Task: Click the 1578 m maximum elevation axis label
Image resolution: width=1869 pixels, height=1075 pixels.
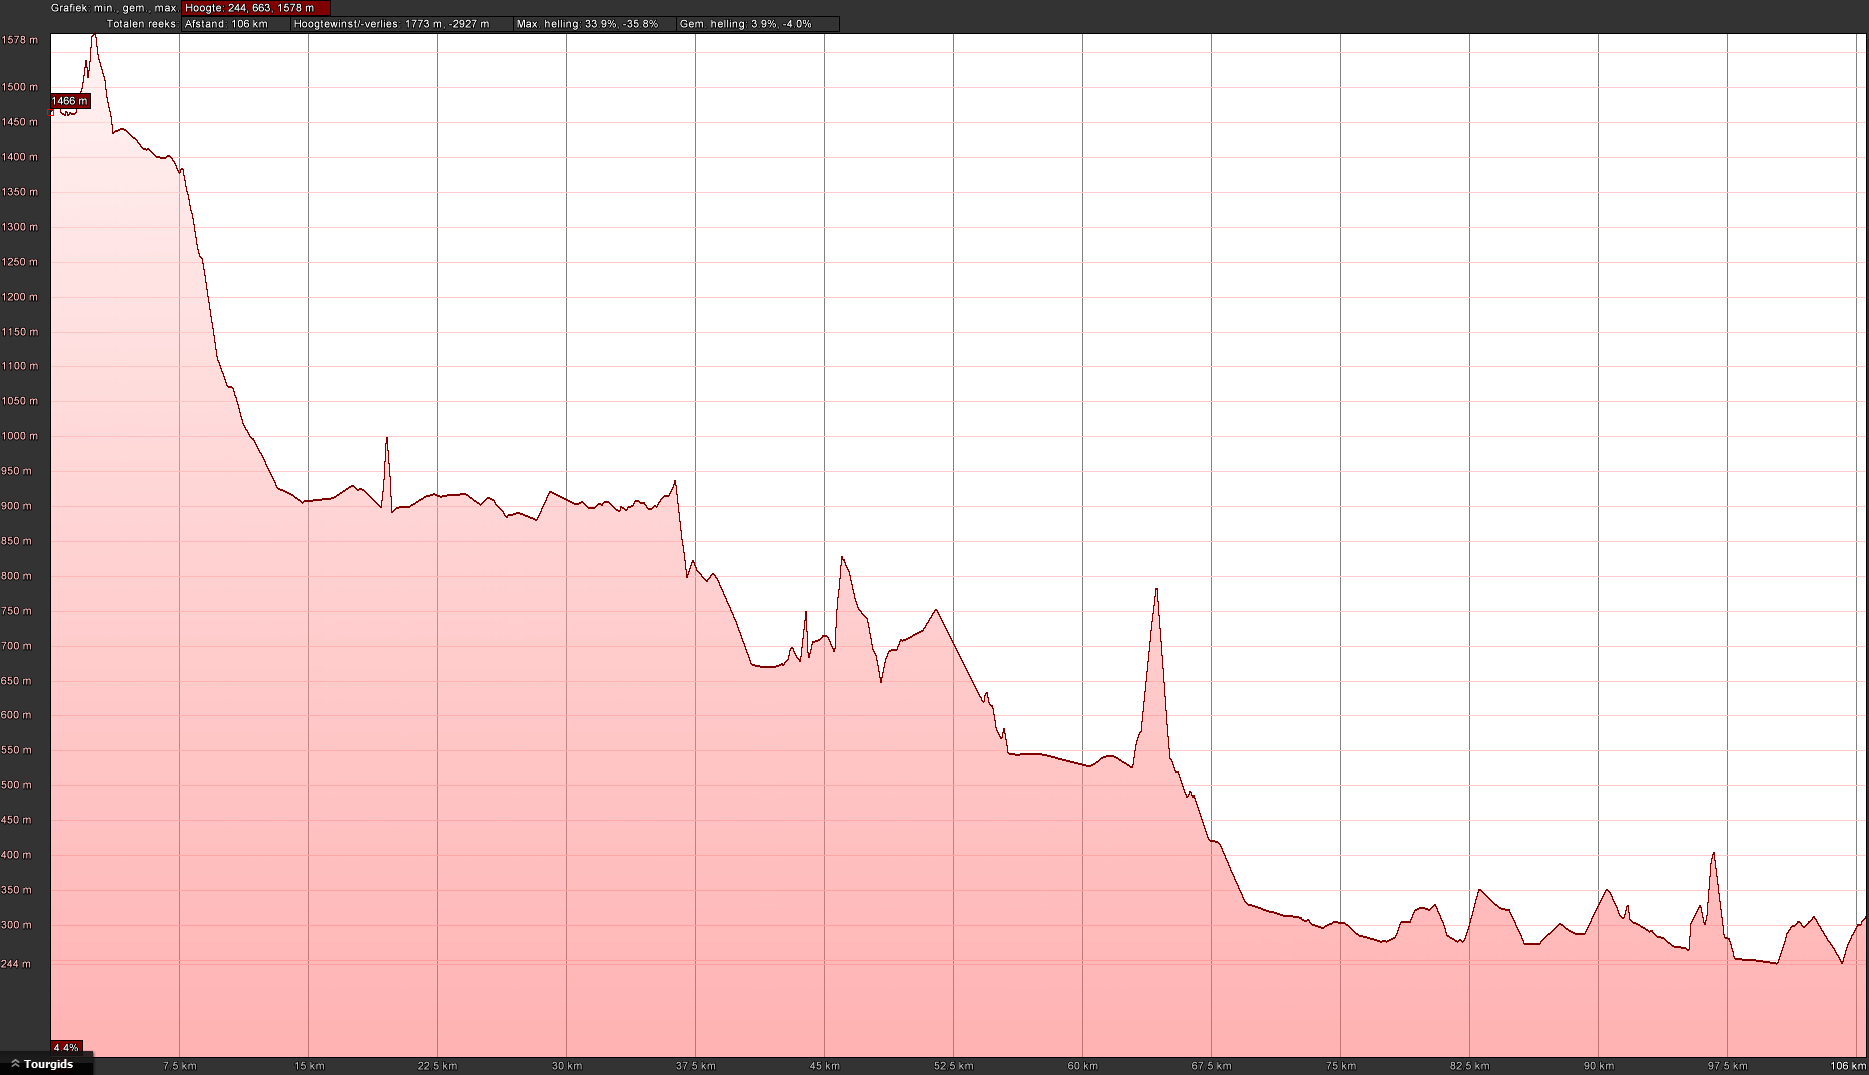Action: pos(20,40)
